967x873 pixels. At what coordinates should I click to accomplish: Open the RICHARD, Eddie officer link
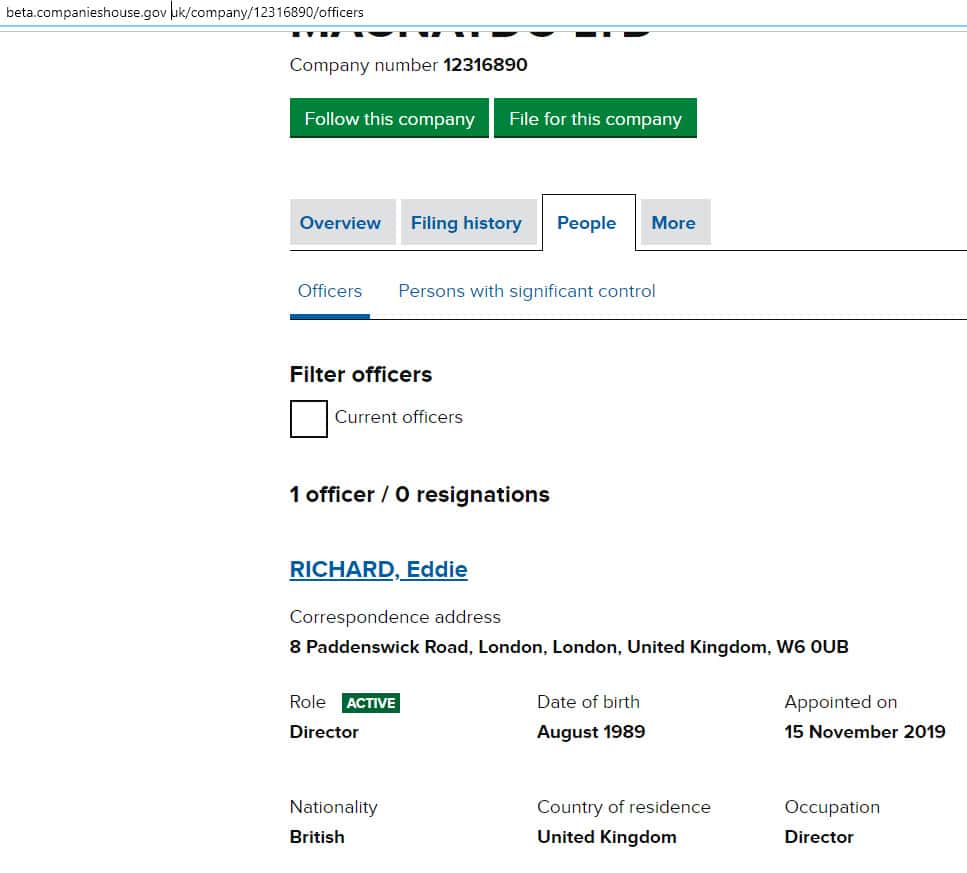(378, 570)
